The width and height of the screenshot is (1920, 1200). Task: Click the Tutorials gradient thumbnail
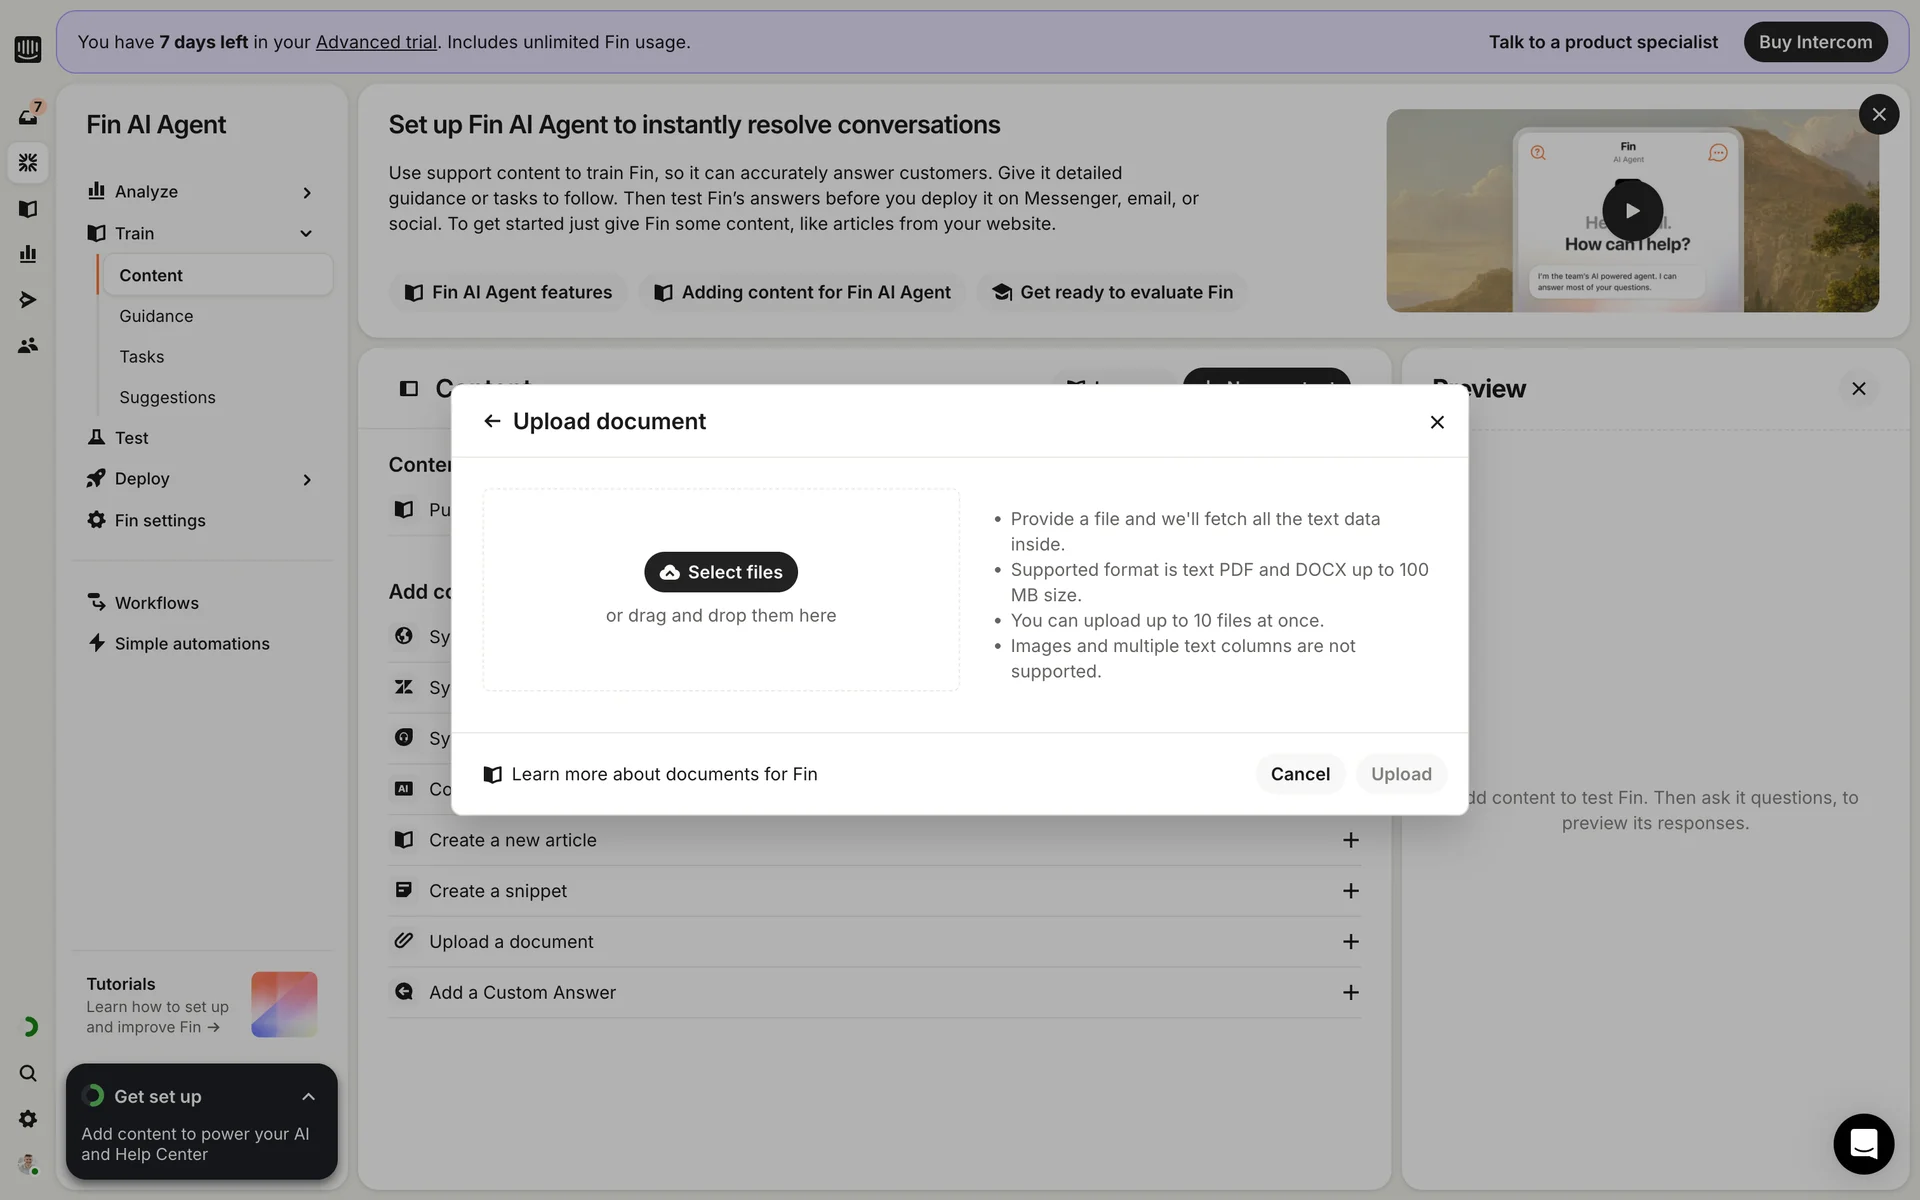click(284, 1004)
